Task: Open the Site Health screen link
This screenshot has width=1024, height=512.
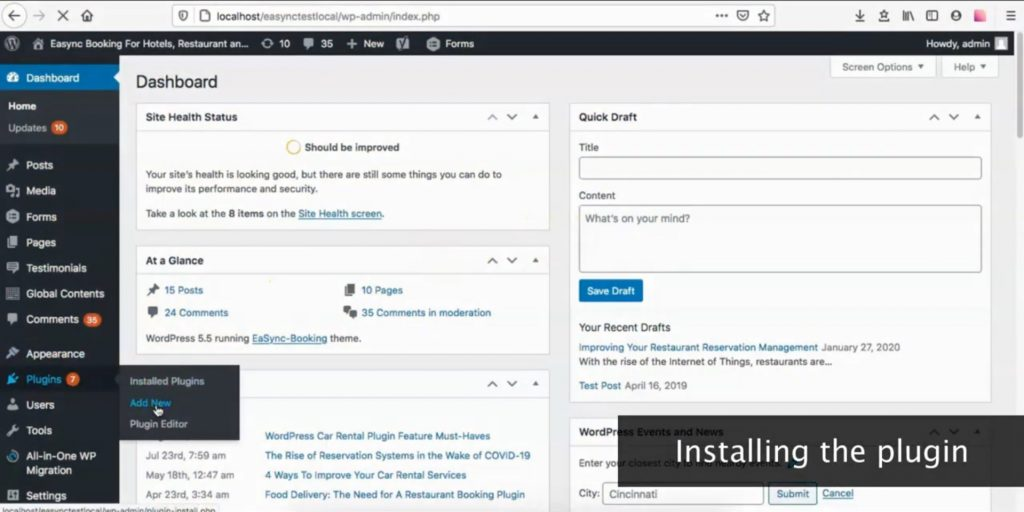Action: 340,214
